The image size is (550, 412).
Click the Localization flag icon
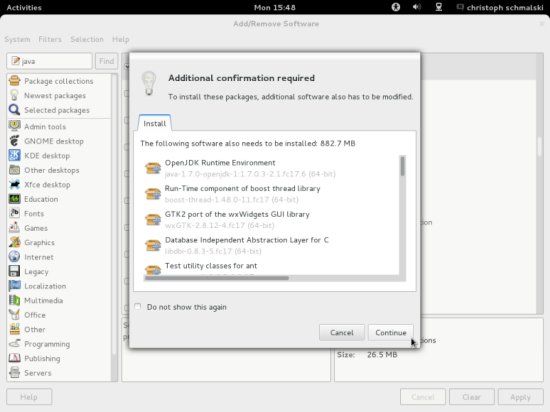click(x=14, y=286)
